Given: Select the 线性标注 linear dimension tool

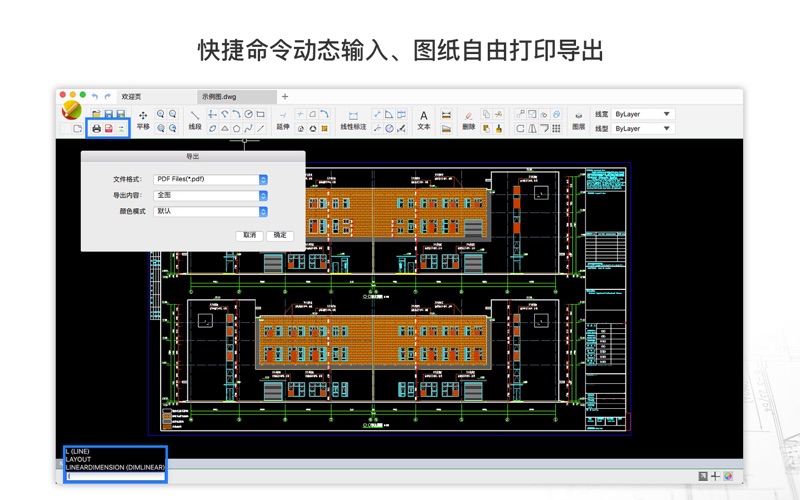Looking at the screenshot, I should click(x=353, y=120).
